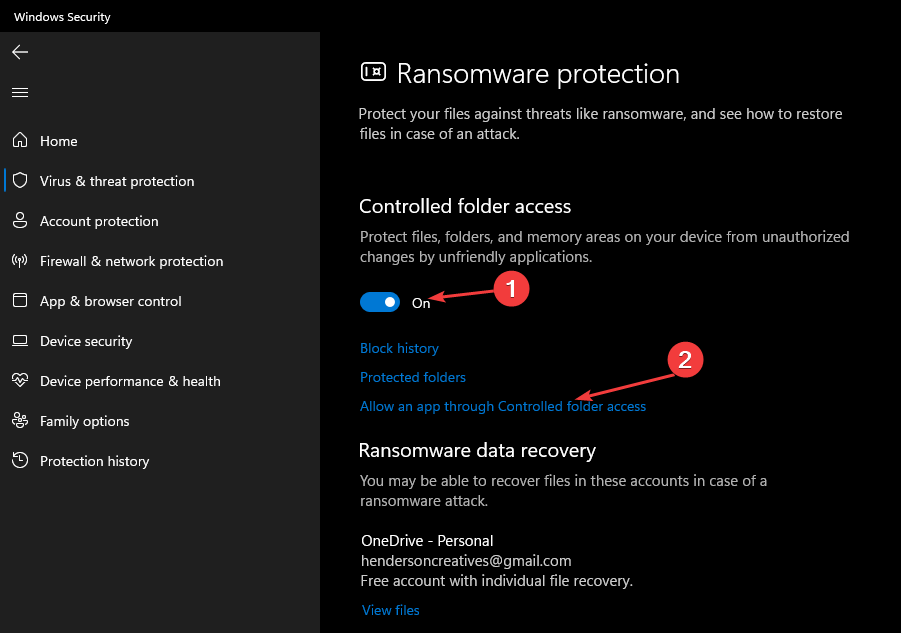Click the App & browser window icon
The height and width of the screenshot is (633, 901).
click(x=20, y=300)
